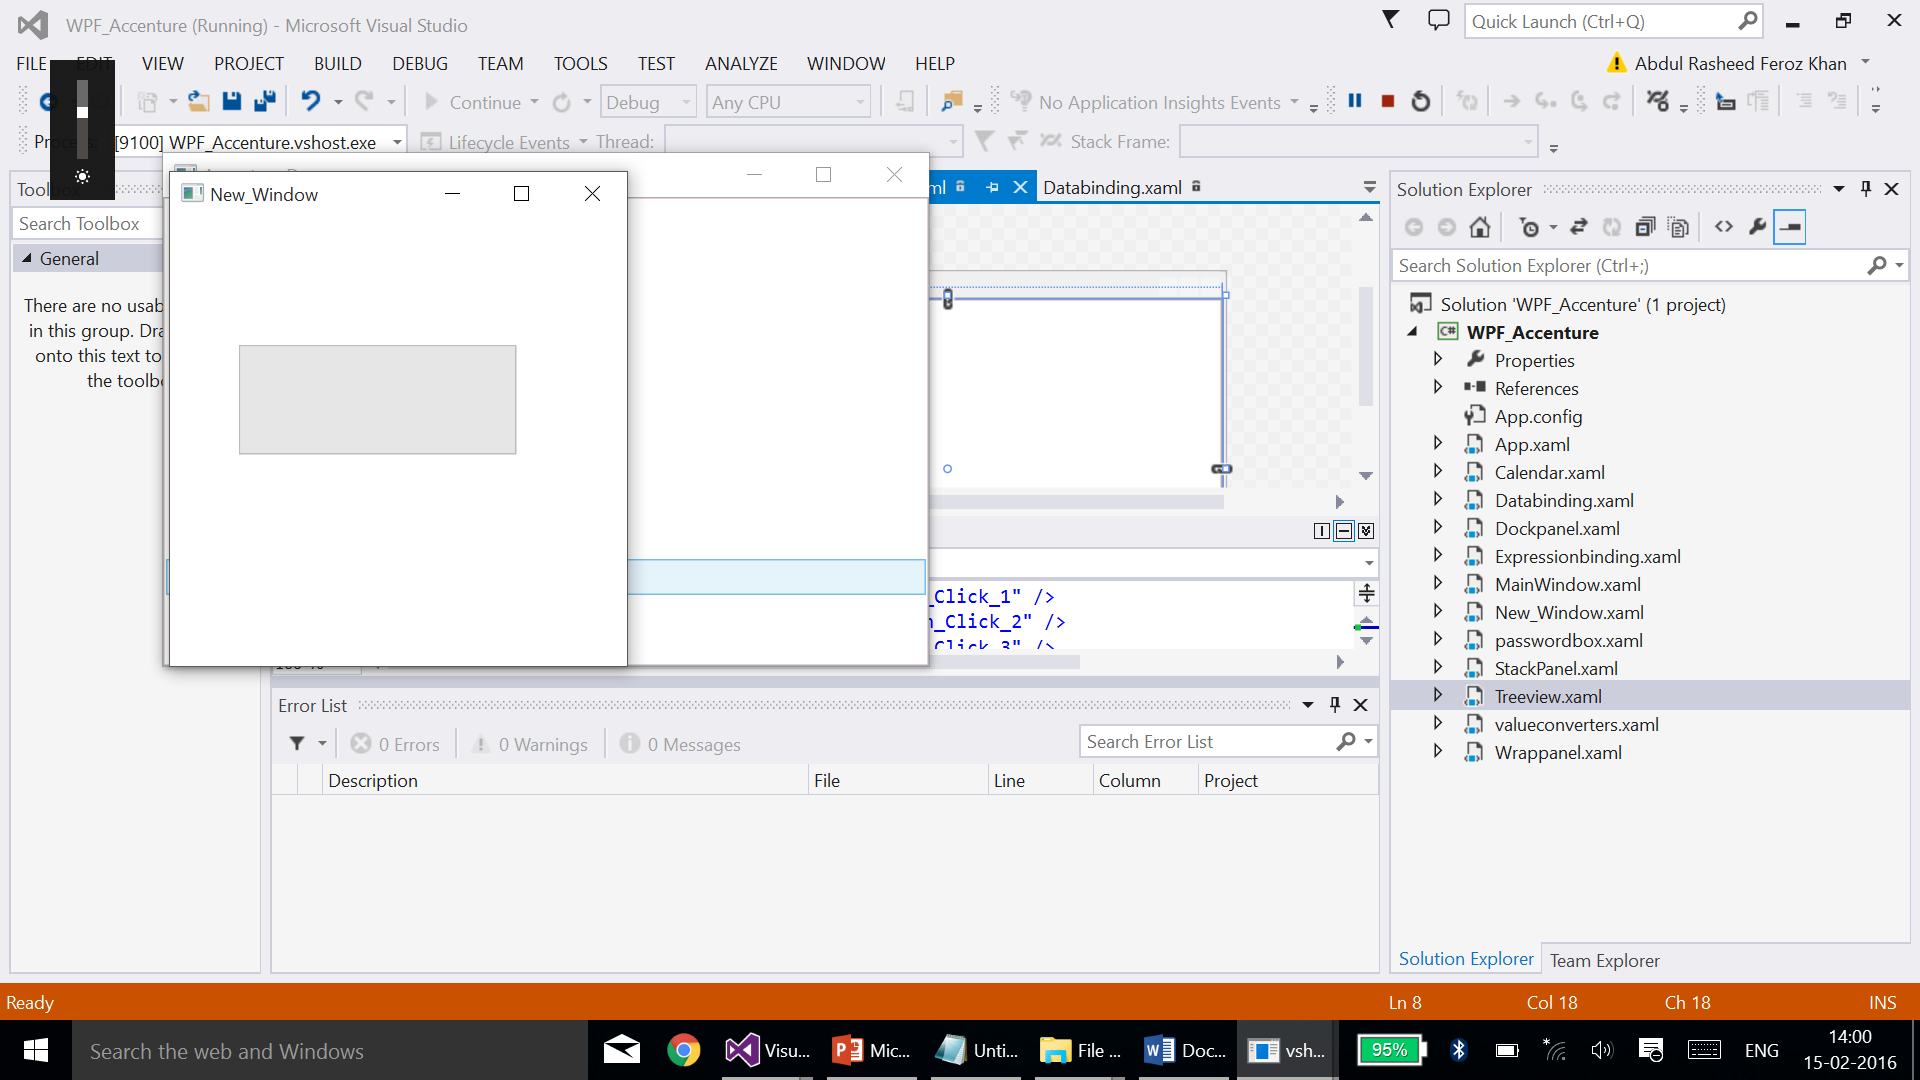This screenshot has height=1080, width=1920.
Task: Sort Error List by Description column
Action: coord(566,780)
